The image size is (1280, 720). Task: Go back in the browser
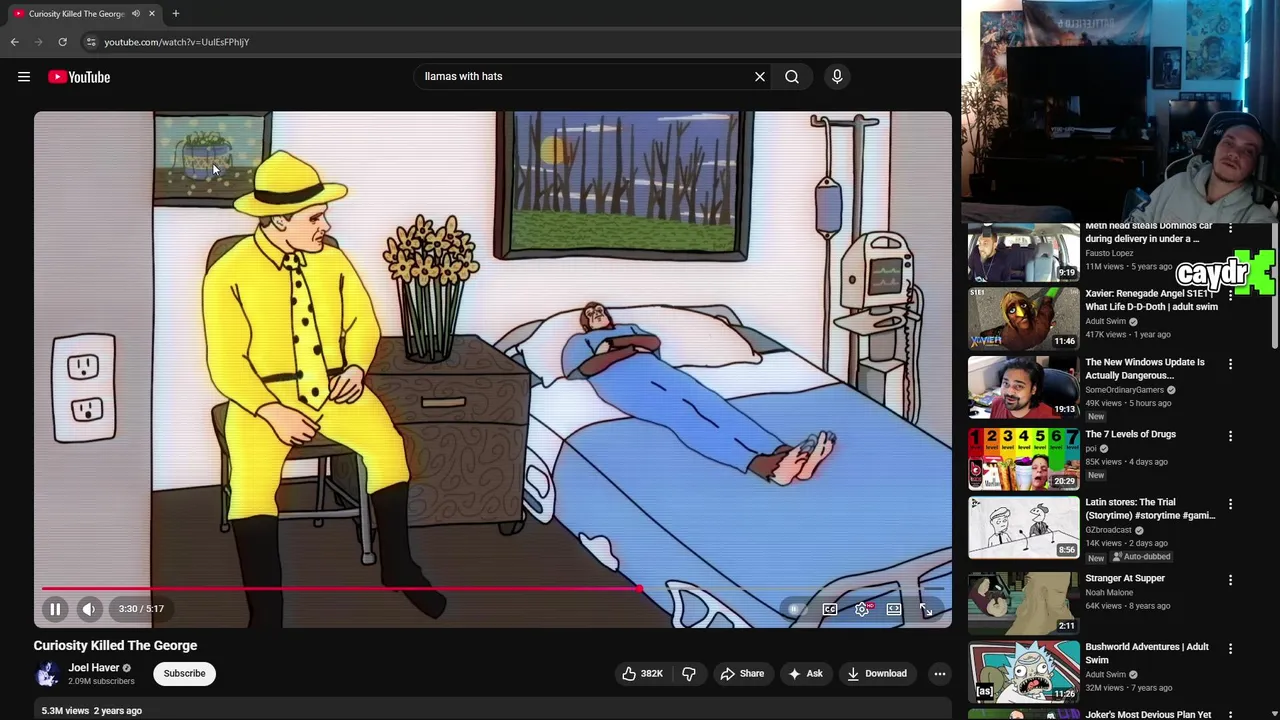[14, 42]
